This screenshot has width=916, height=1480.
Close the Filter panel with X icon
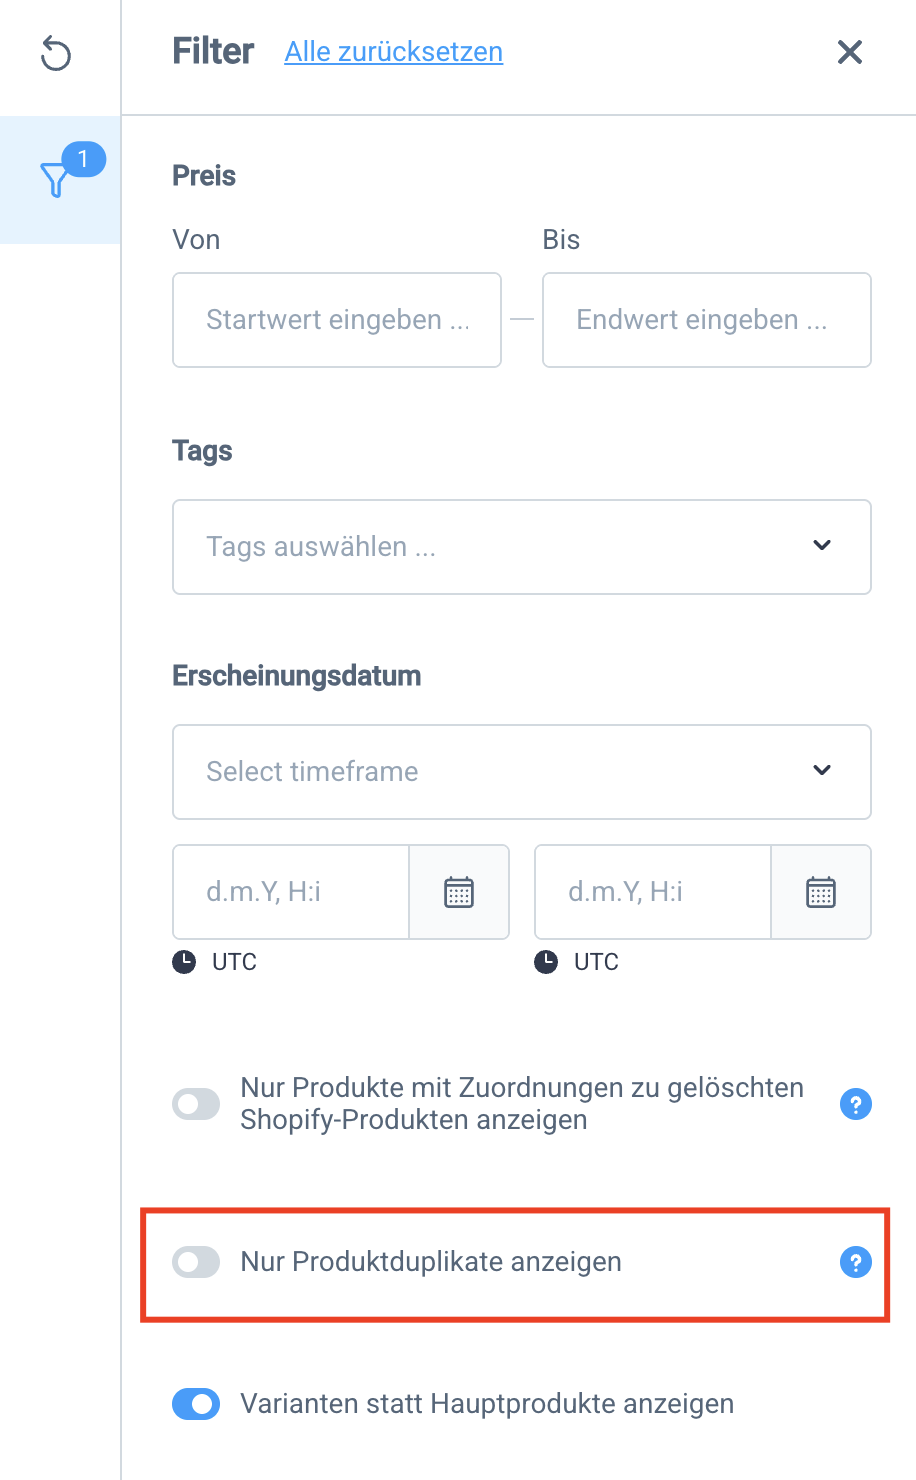[x=849, y=52]
